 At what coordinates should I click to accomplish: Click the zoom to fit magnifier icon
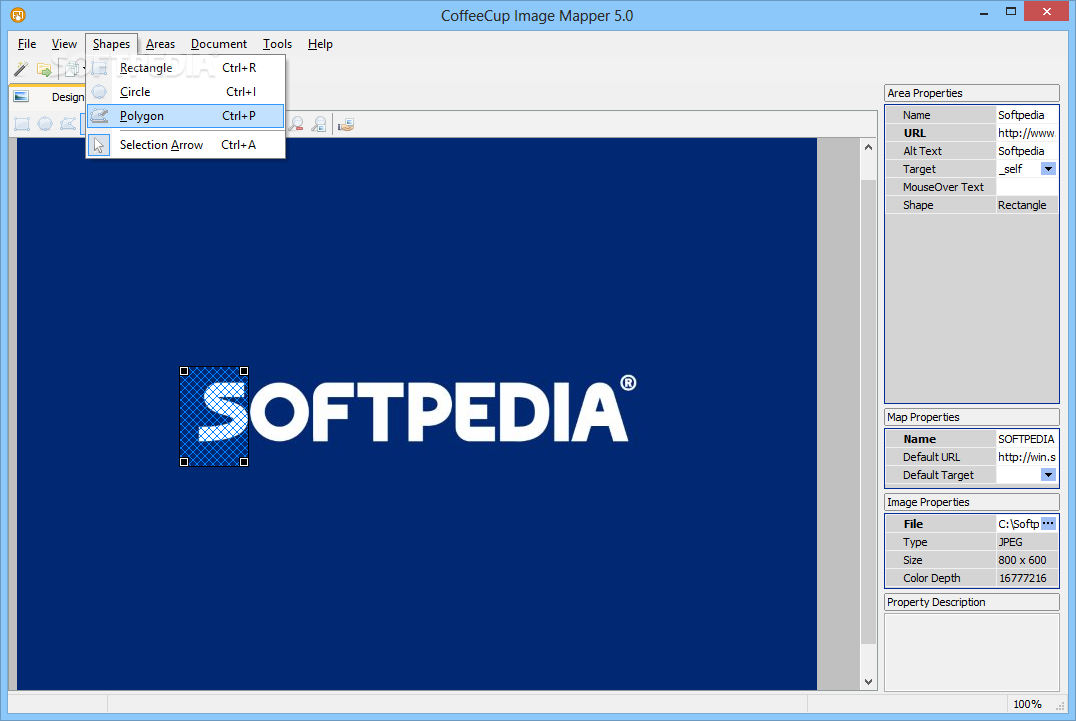pyautogui.click(x=319, y=124)
